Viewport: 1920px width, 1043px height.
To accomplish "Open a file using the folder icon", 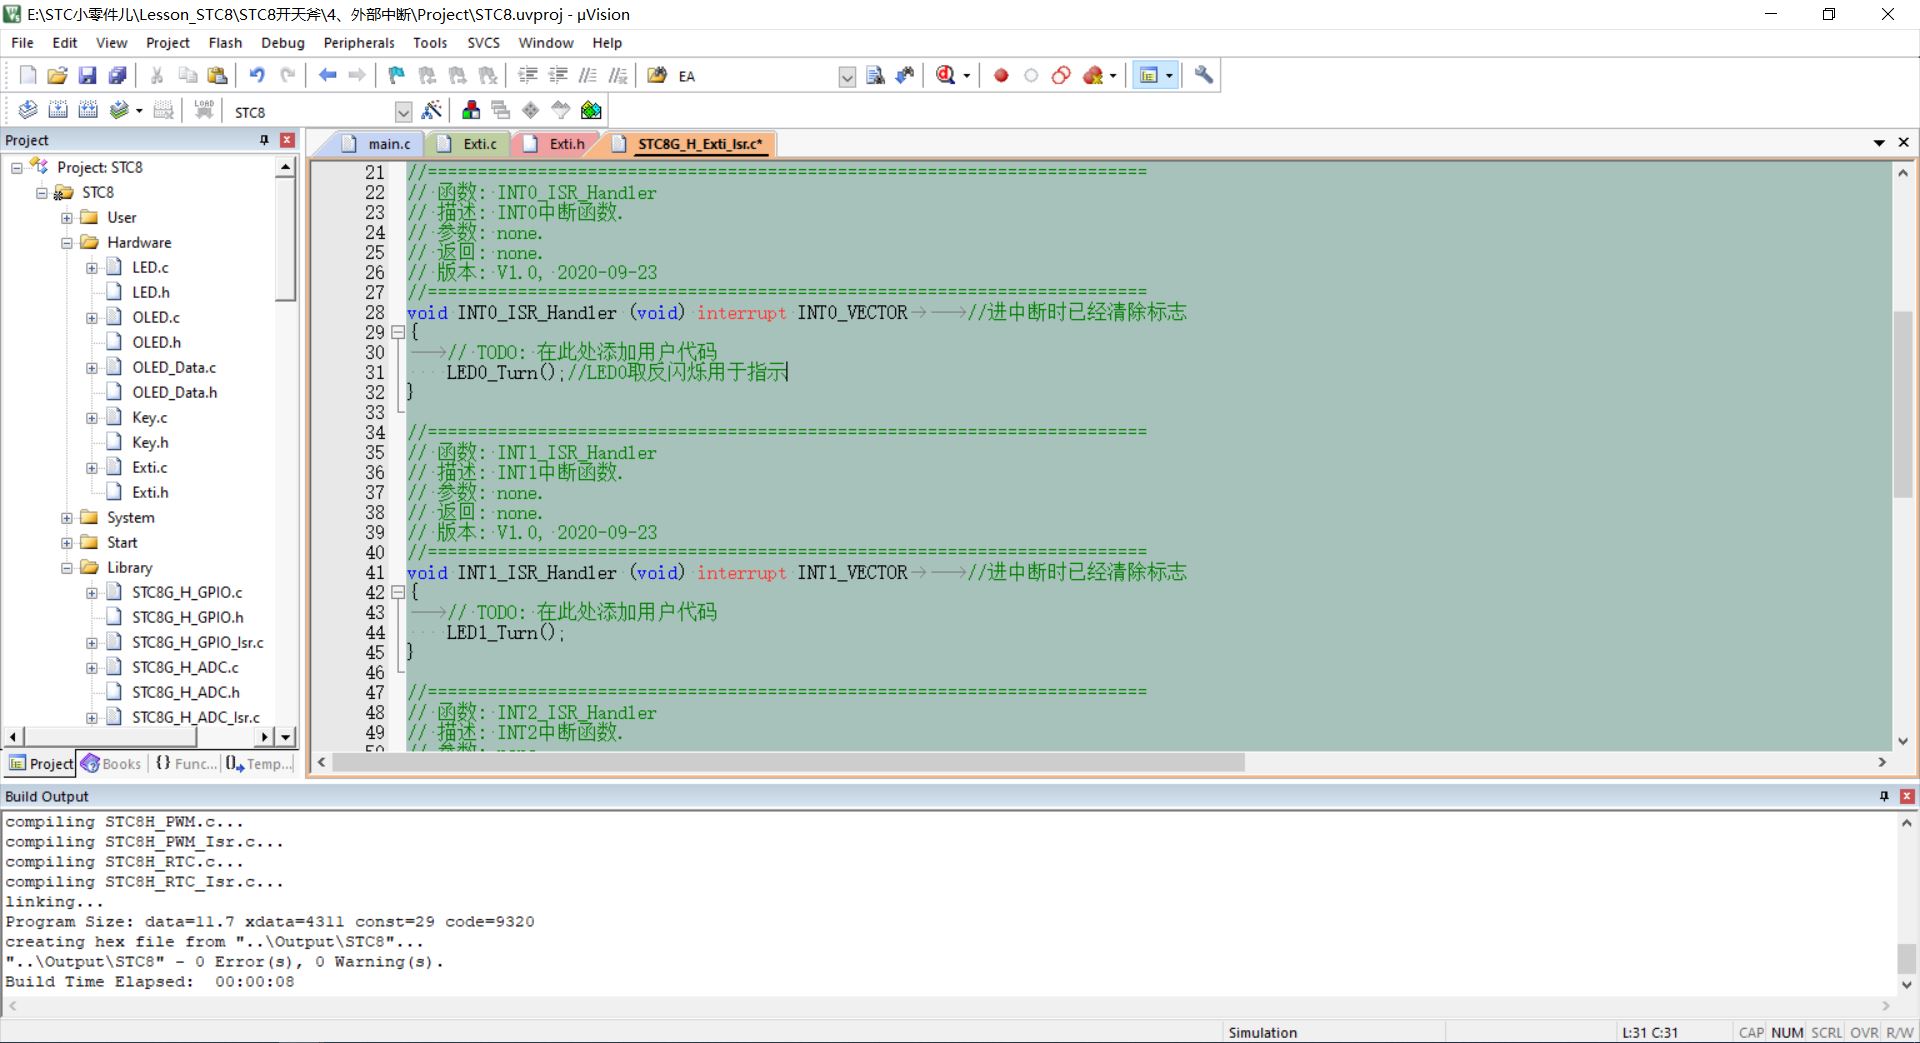I will [x=58, y=75].
